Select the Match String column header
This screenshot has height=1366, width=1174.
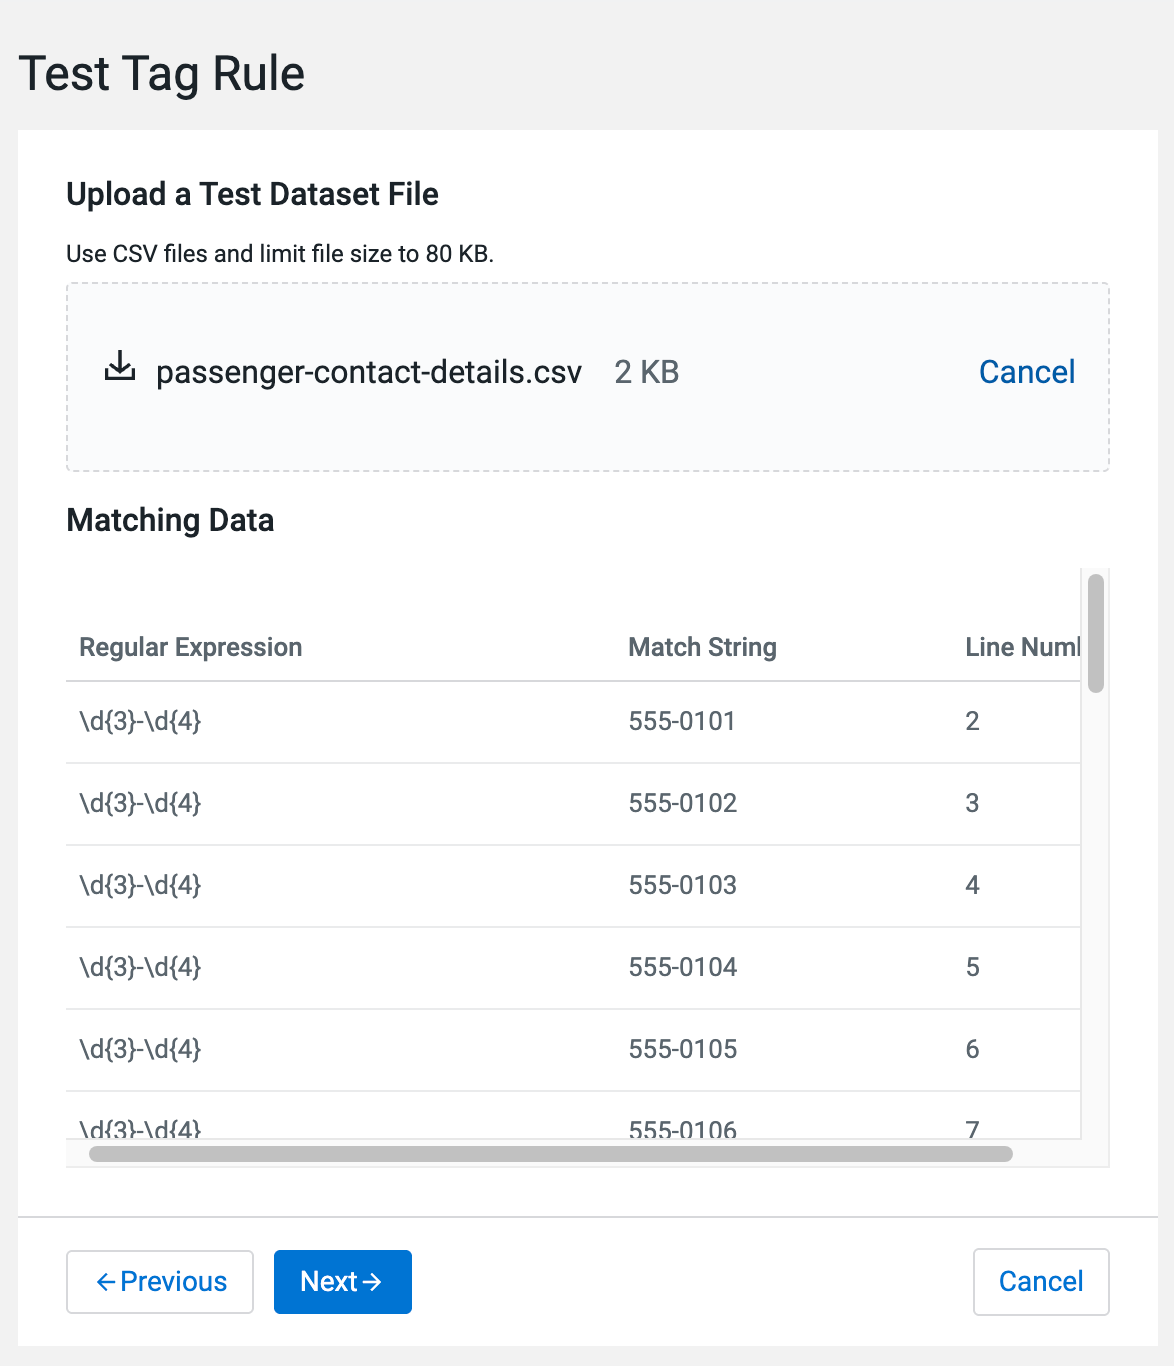702,647
